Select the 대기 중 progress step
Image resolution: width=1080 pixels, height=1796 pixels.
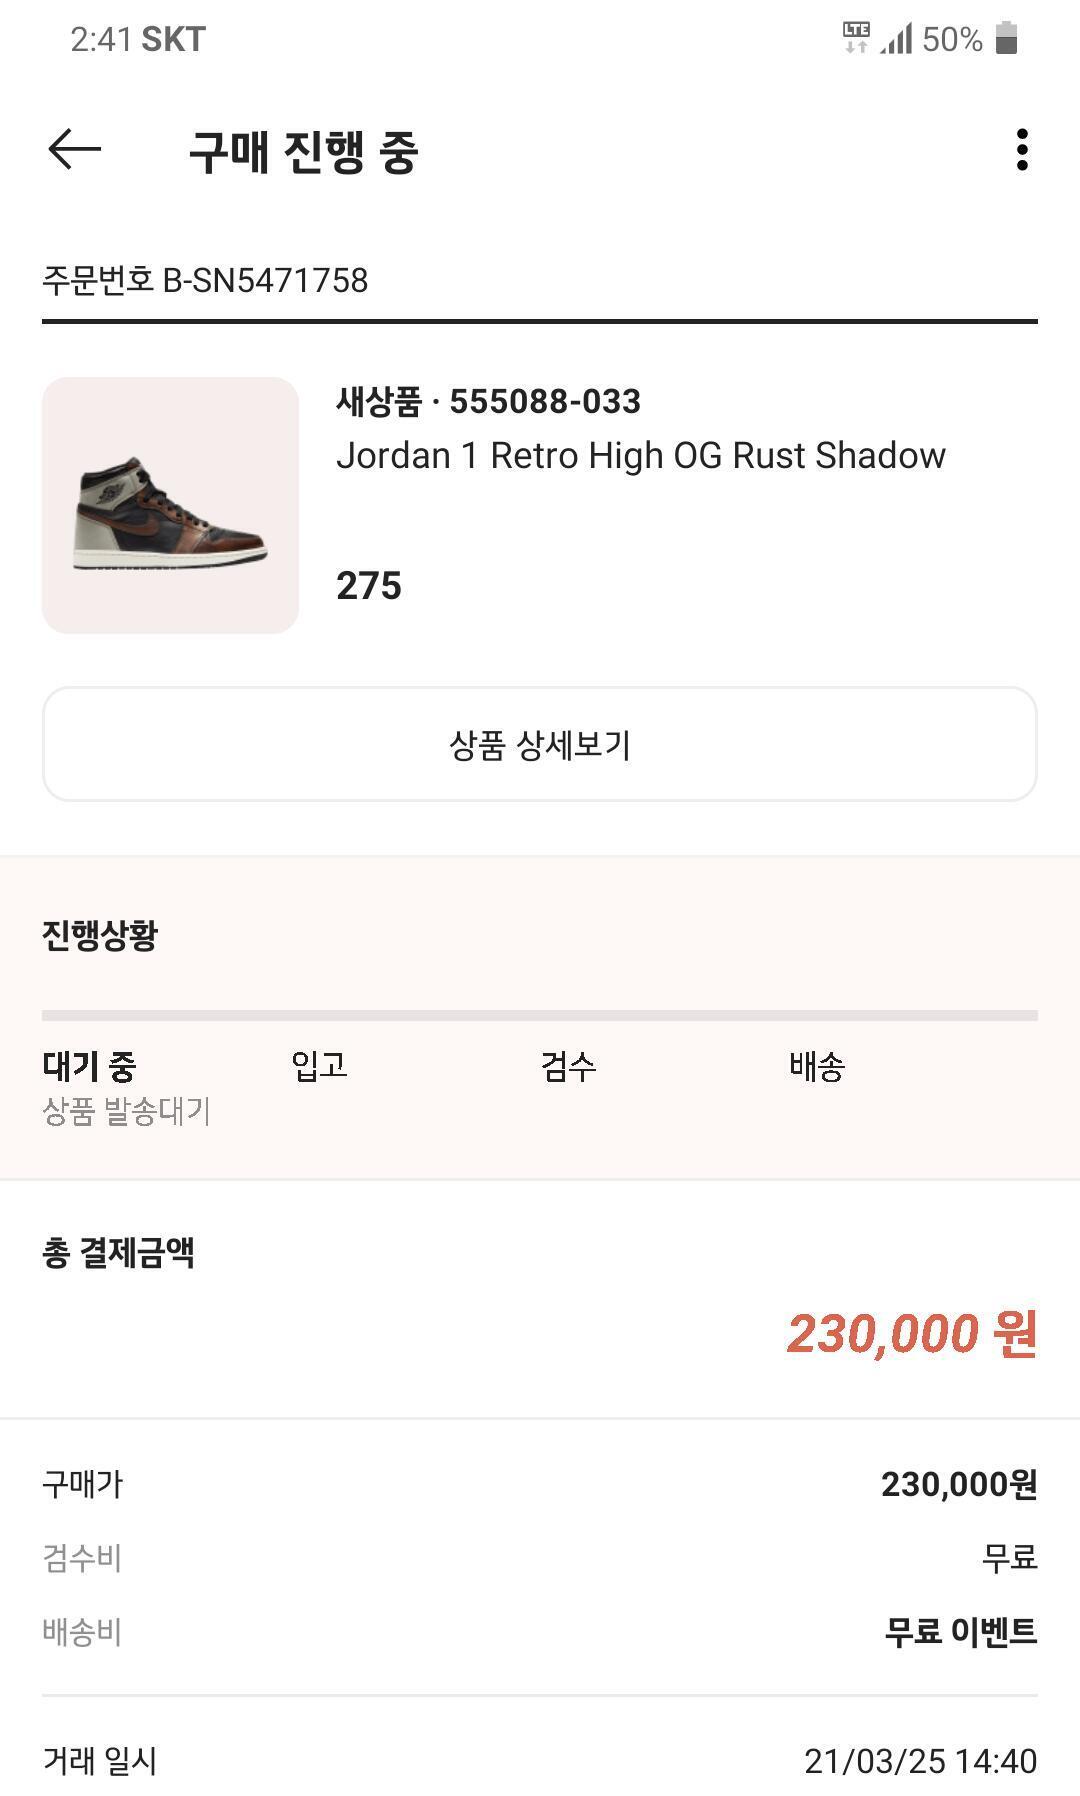[89, 1066]
